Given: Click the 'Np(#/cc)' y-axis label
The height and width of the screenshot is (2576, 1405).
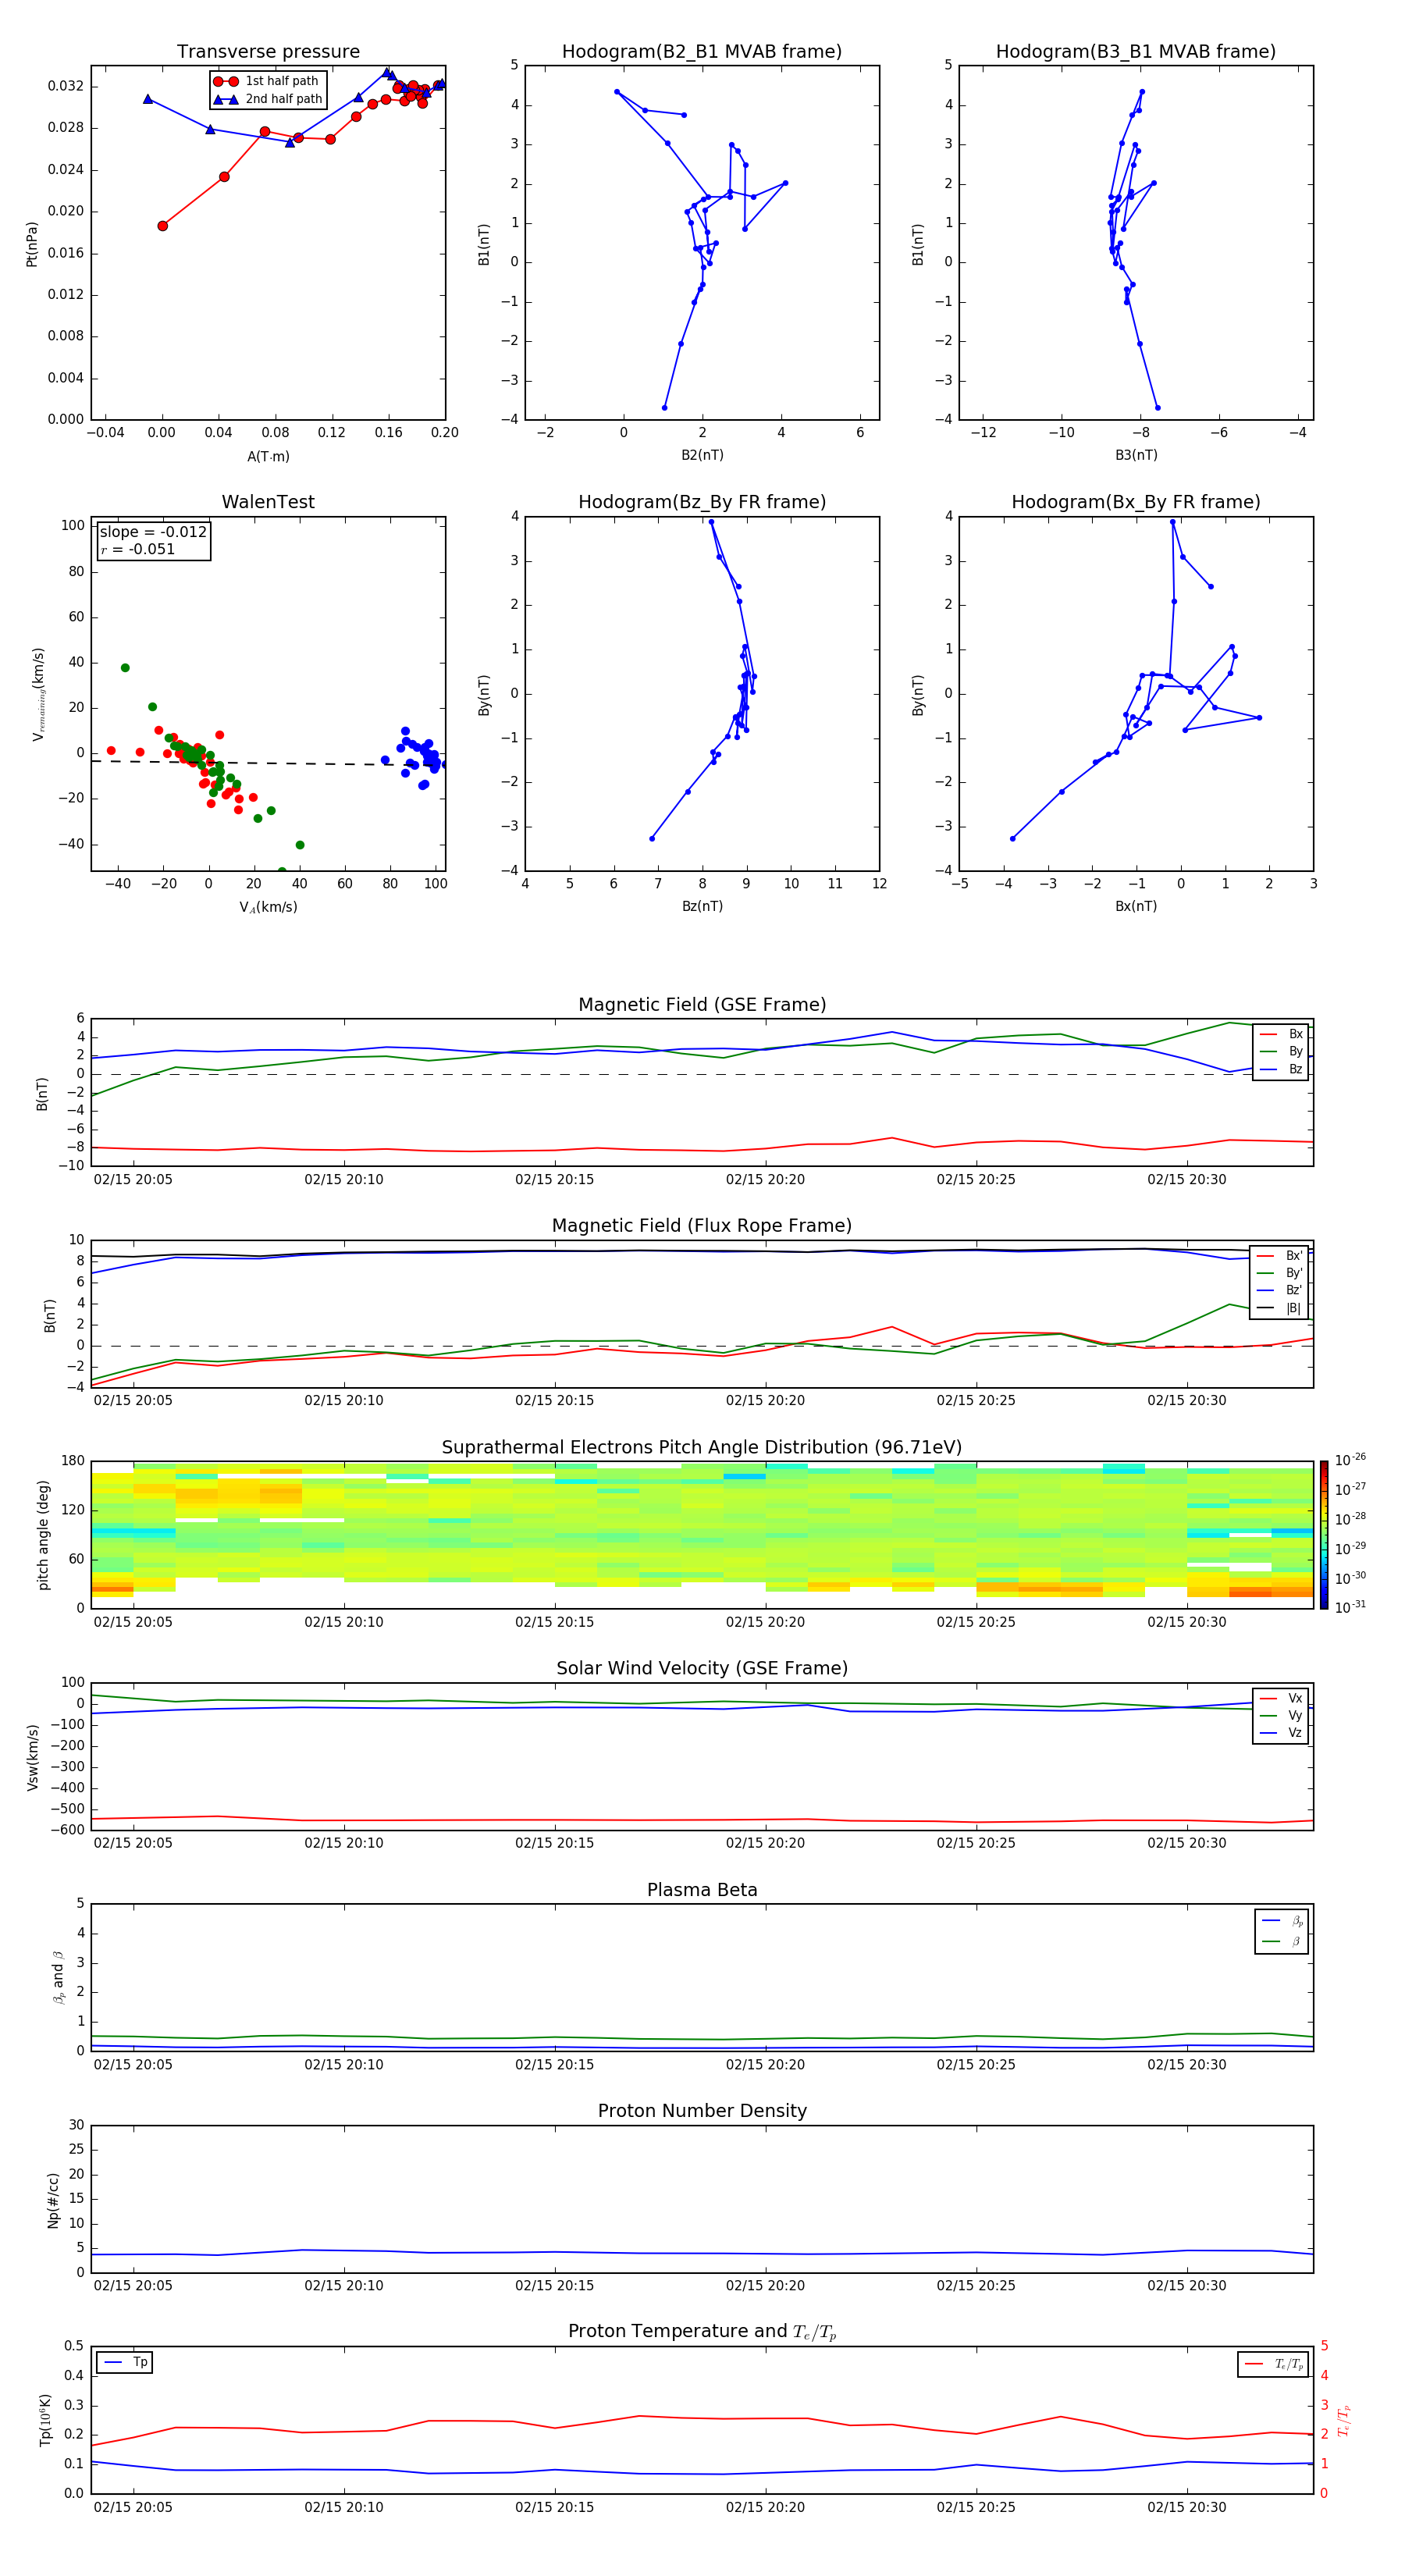Looking at the screenshot, I should 53,2200.
